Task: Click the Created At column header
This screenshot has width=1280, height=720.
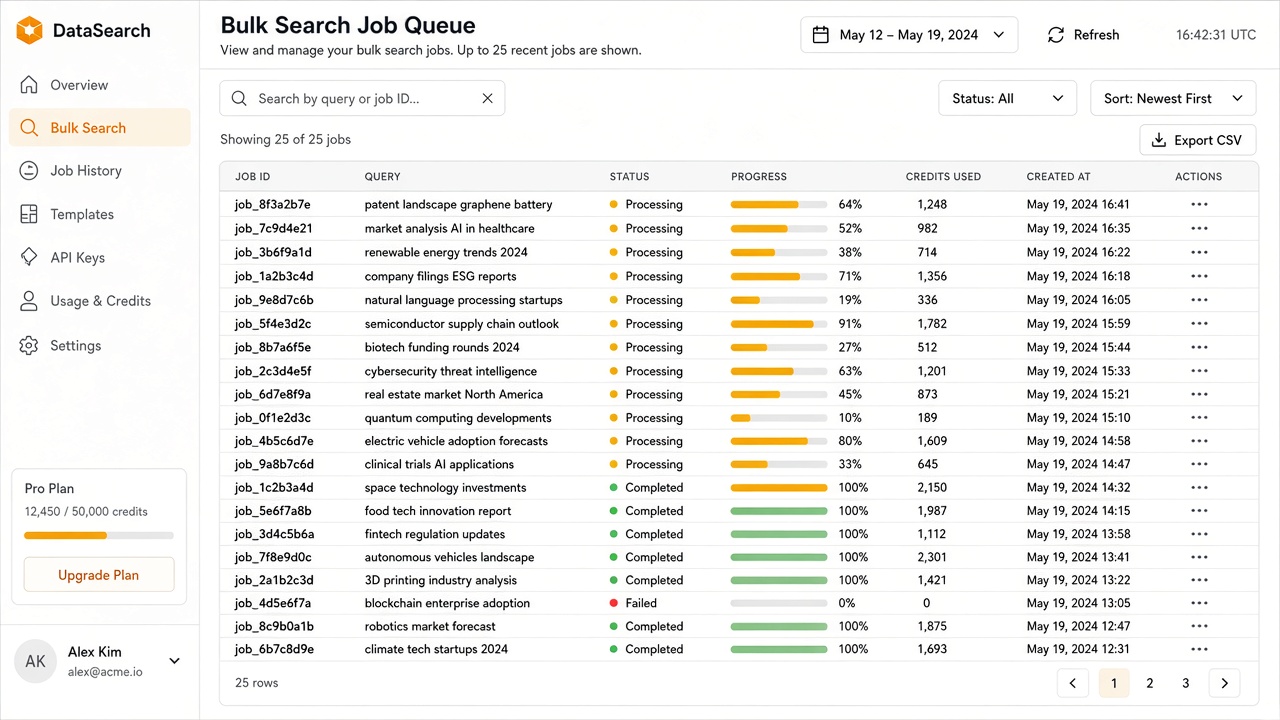Action: (1058, 177)
